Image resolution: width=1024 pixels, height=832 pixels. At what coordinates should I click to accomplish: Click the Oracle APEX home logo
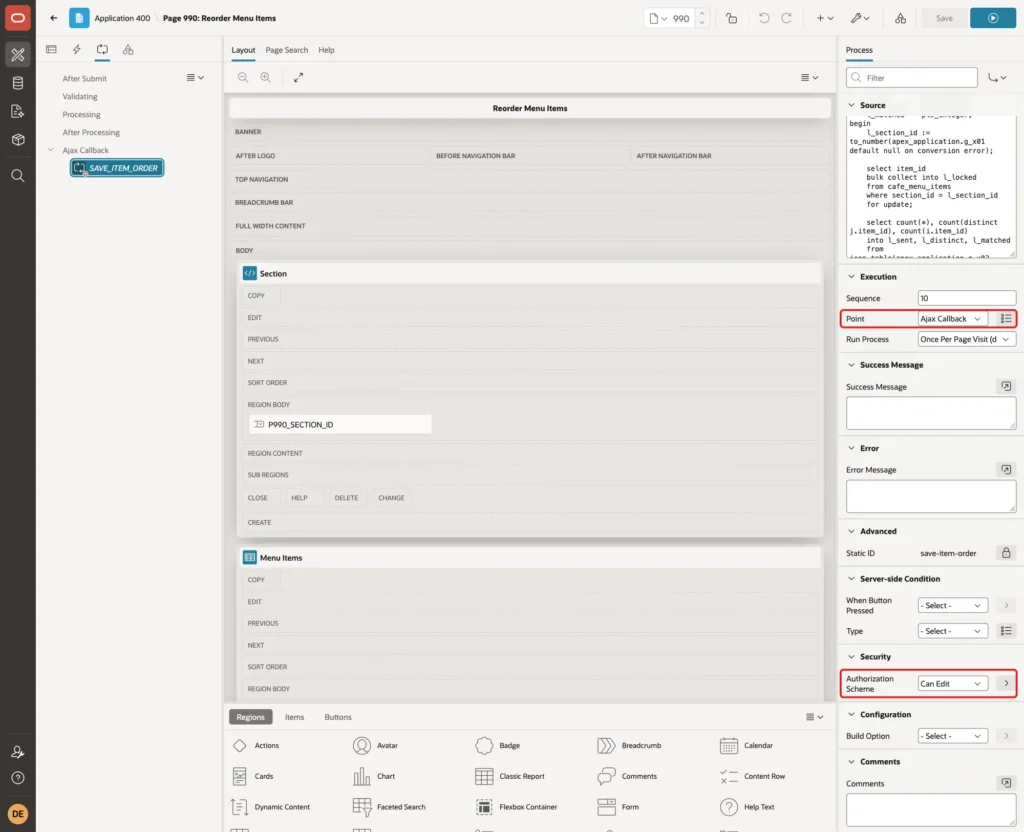(18, 18)
